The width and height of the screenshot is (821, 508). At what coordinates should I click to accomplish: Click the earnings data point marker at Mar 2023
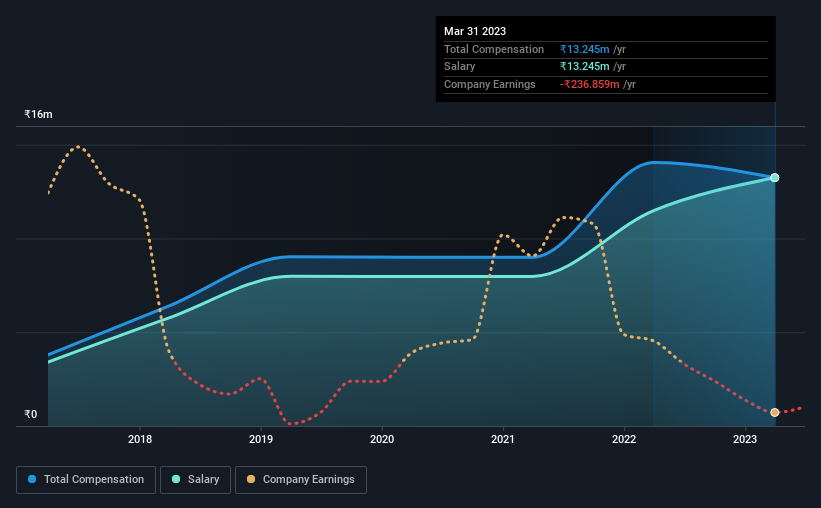774,413
